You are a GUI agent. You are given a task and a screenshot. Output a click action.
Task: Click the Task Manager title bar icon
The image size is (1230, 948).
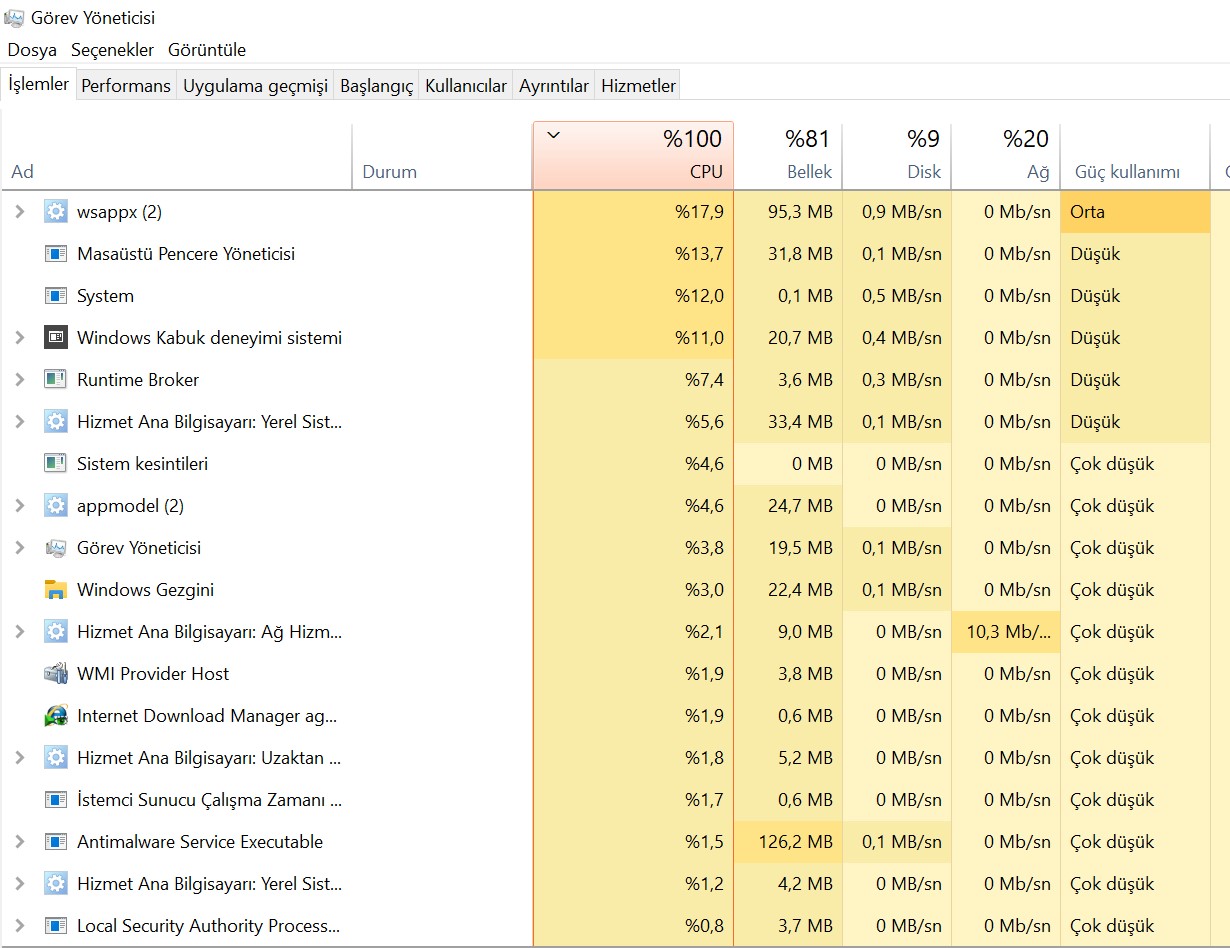pyautogui.click(x=15, y=18)
